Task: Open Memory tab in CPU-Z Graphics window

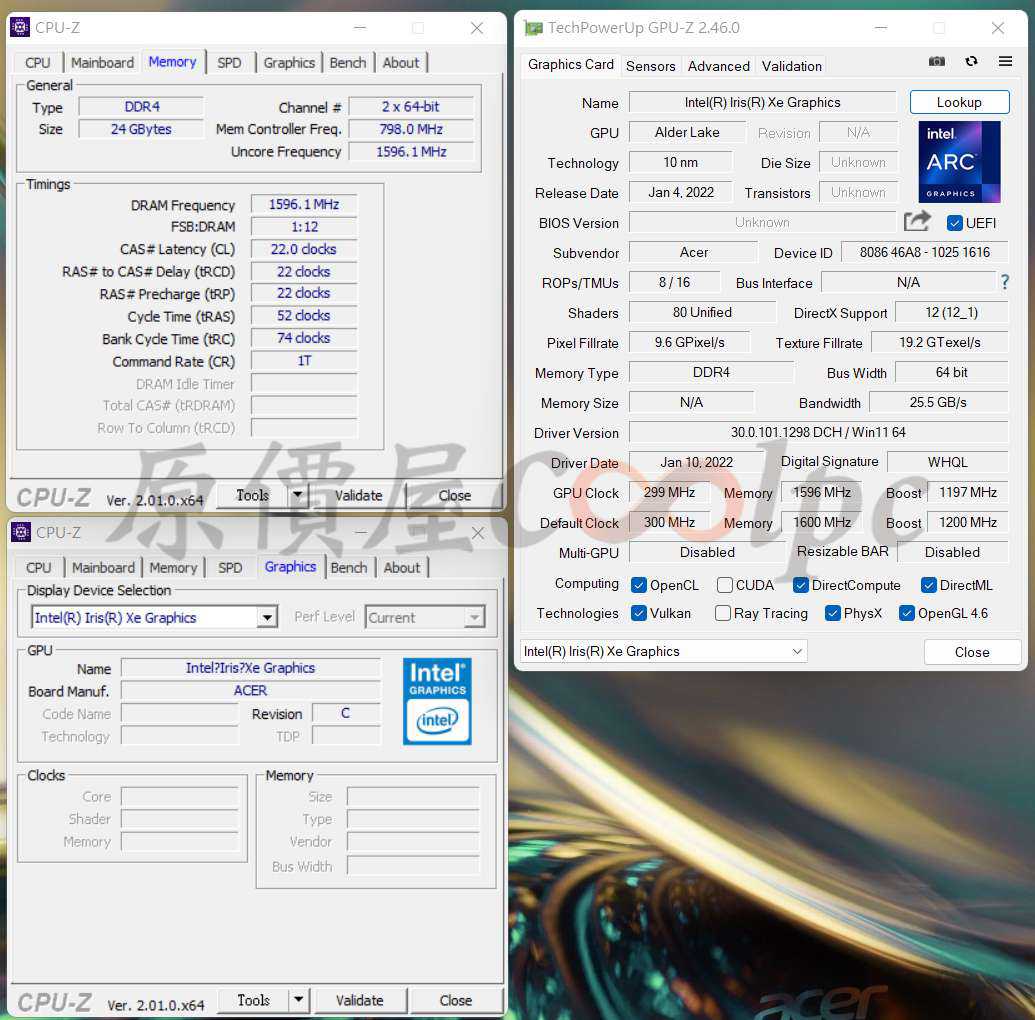Action: (x=173, y=568)
